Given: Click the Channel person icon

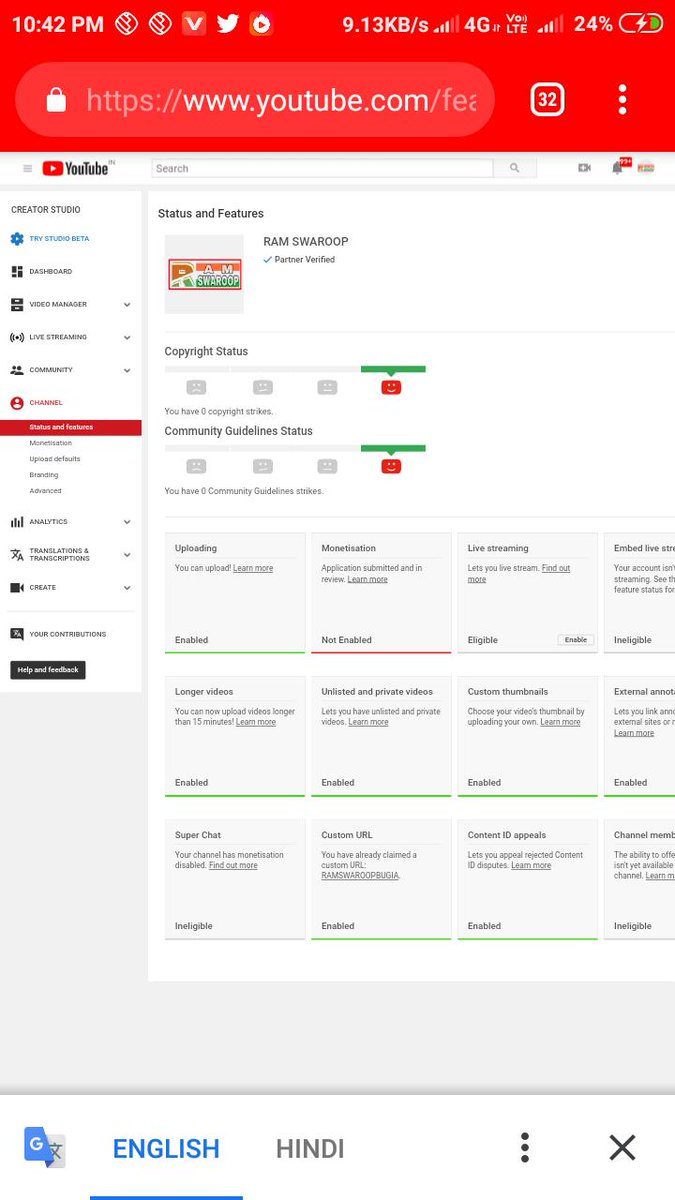Looking at the screenshot, I should click(17, 403).
